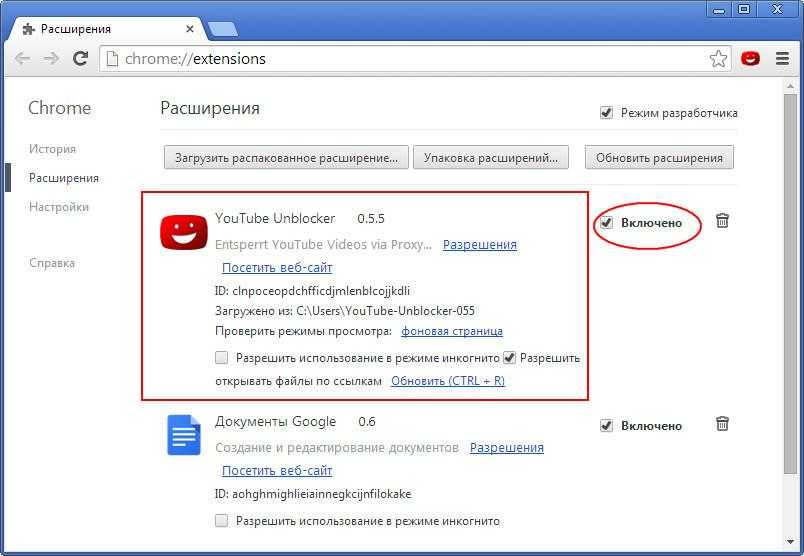Close the Расширения tab
This screenshot has width=804, height=556.
point(190,29)
